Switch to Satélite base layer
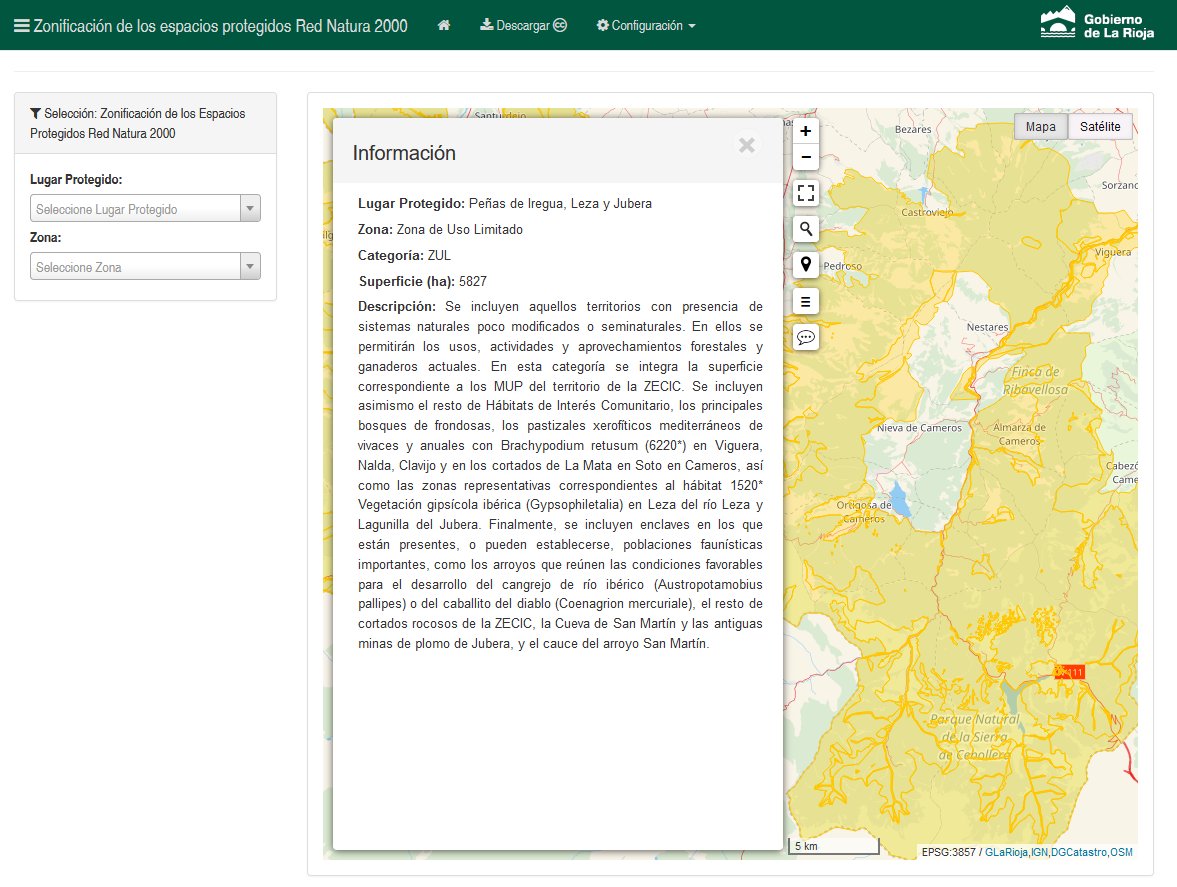 click(x=1100, y=127)
